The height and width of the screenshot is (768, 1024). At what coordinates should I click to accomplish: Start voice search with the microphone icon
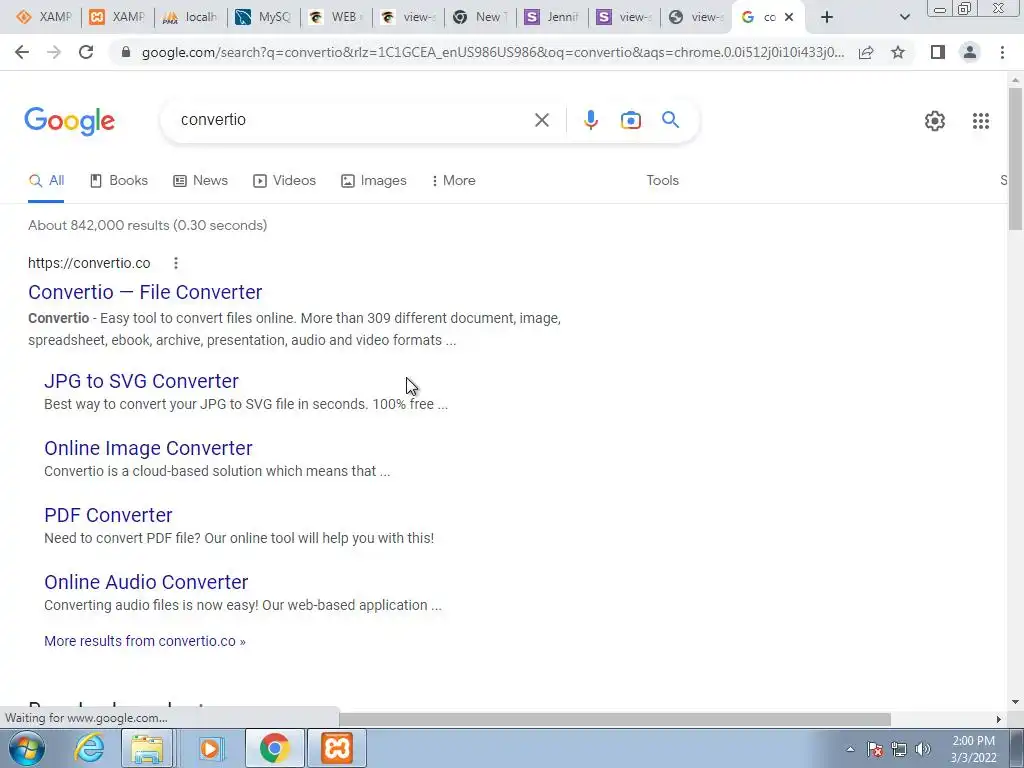[590, 120]
